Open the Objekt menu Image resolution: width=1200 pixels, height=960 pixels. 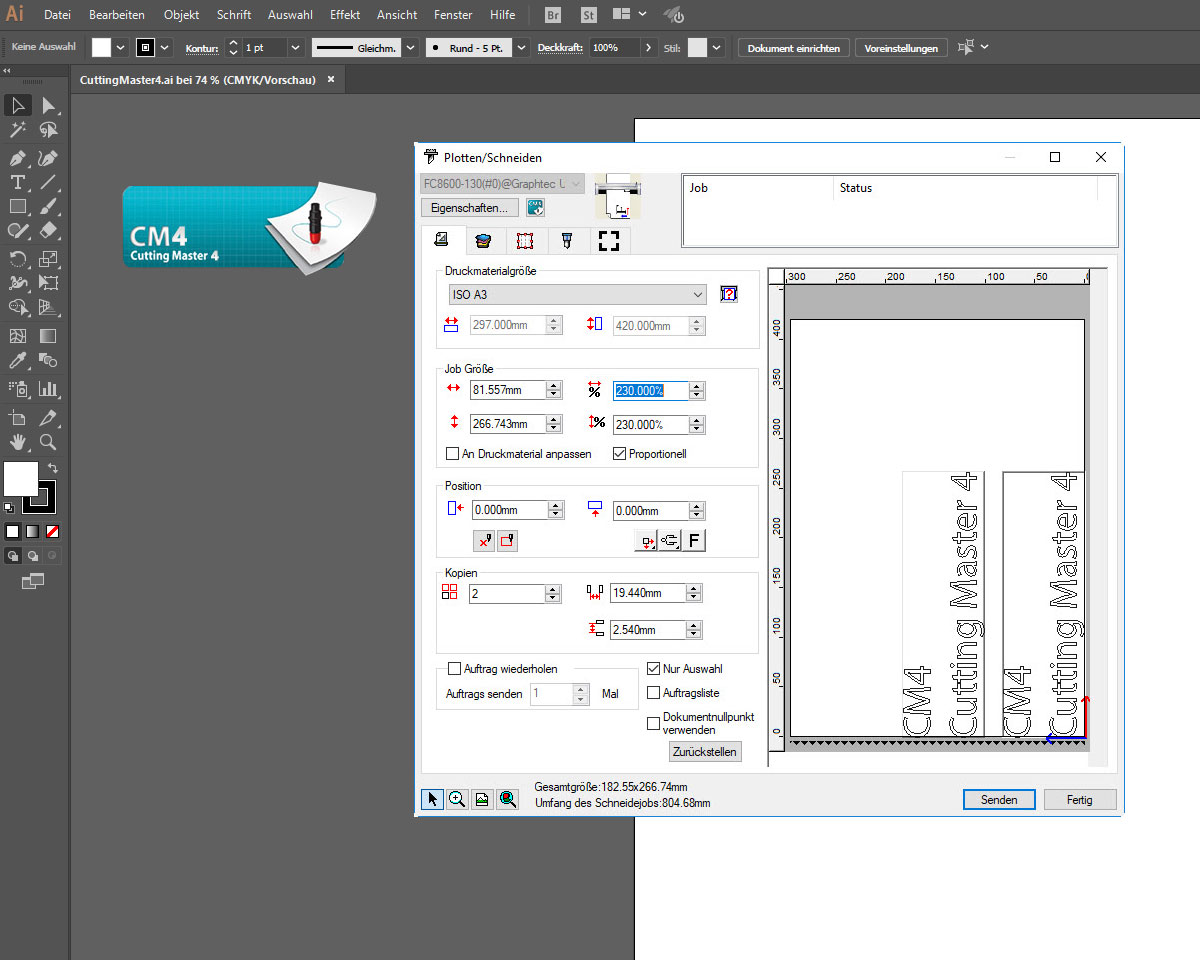[182, 15]
